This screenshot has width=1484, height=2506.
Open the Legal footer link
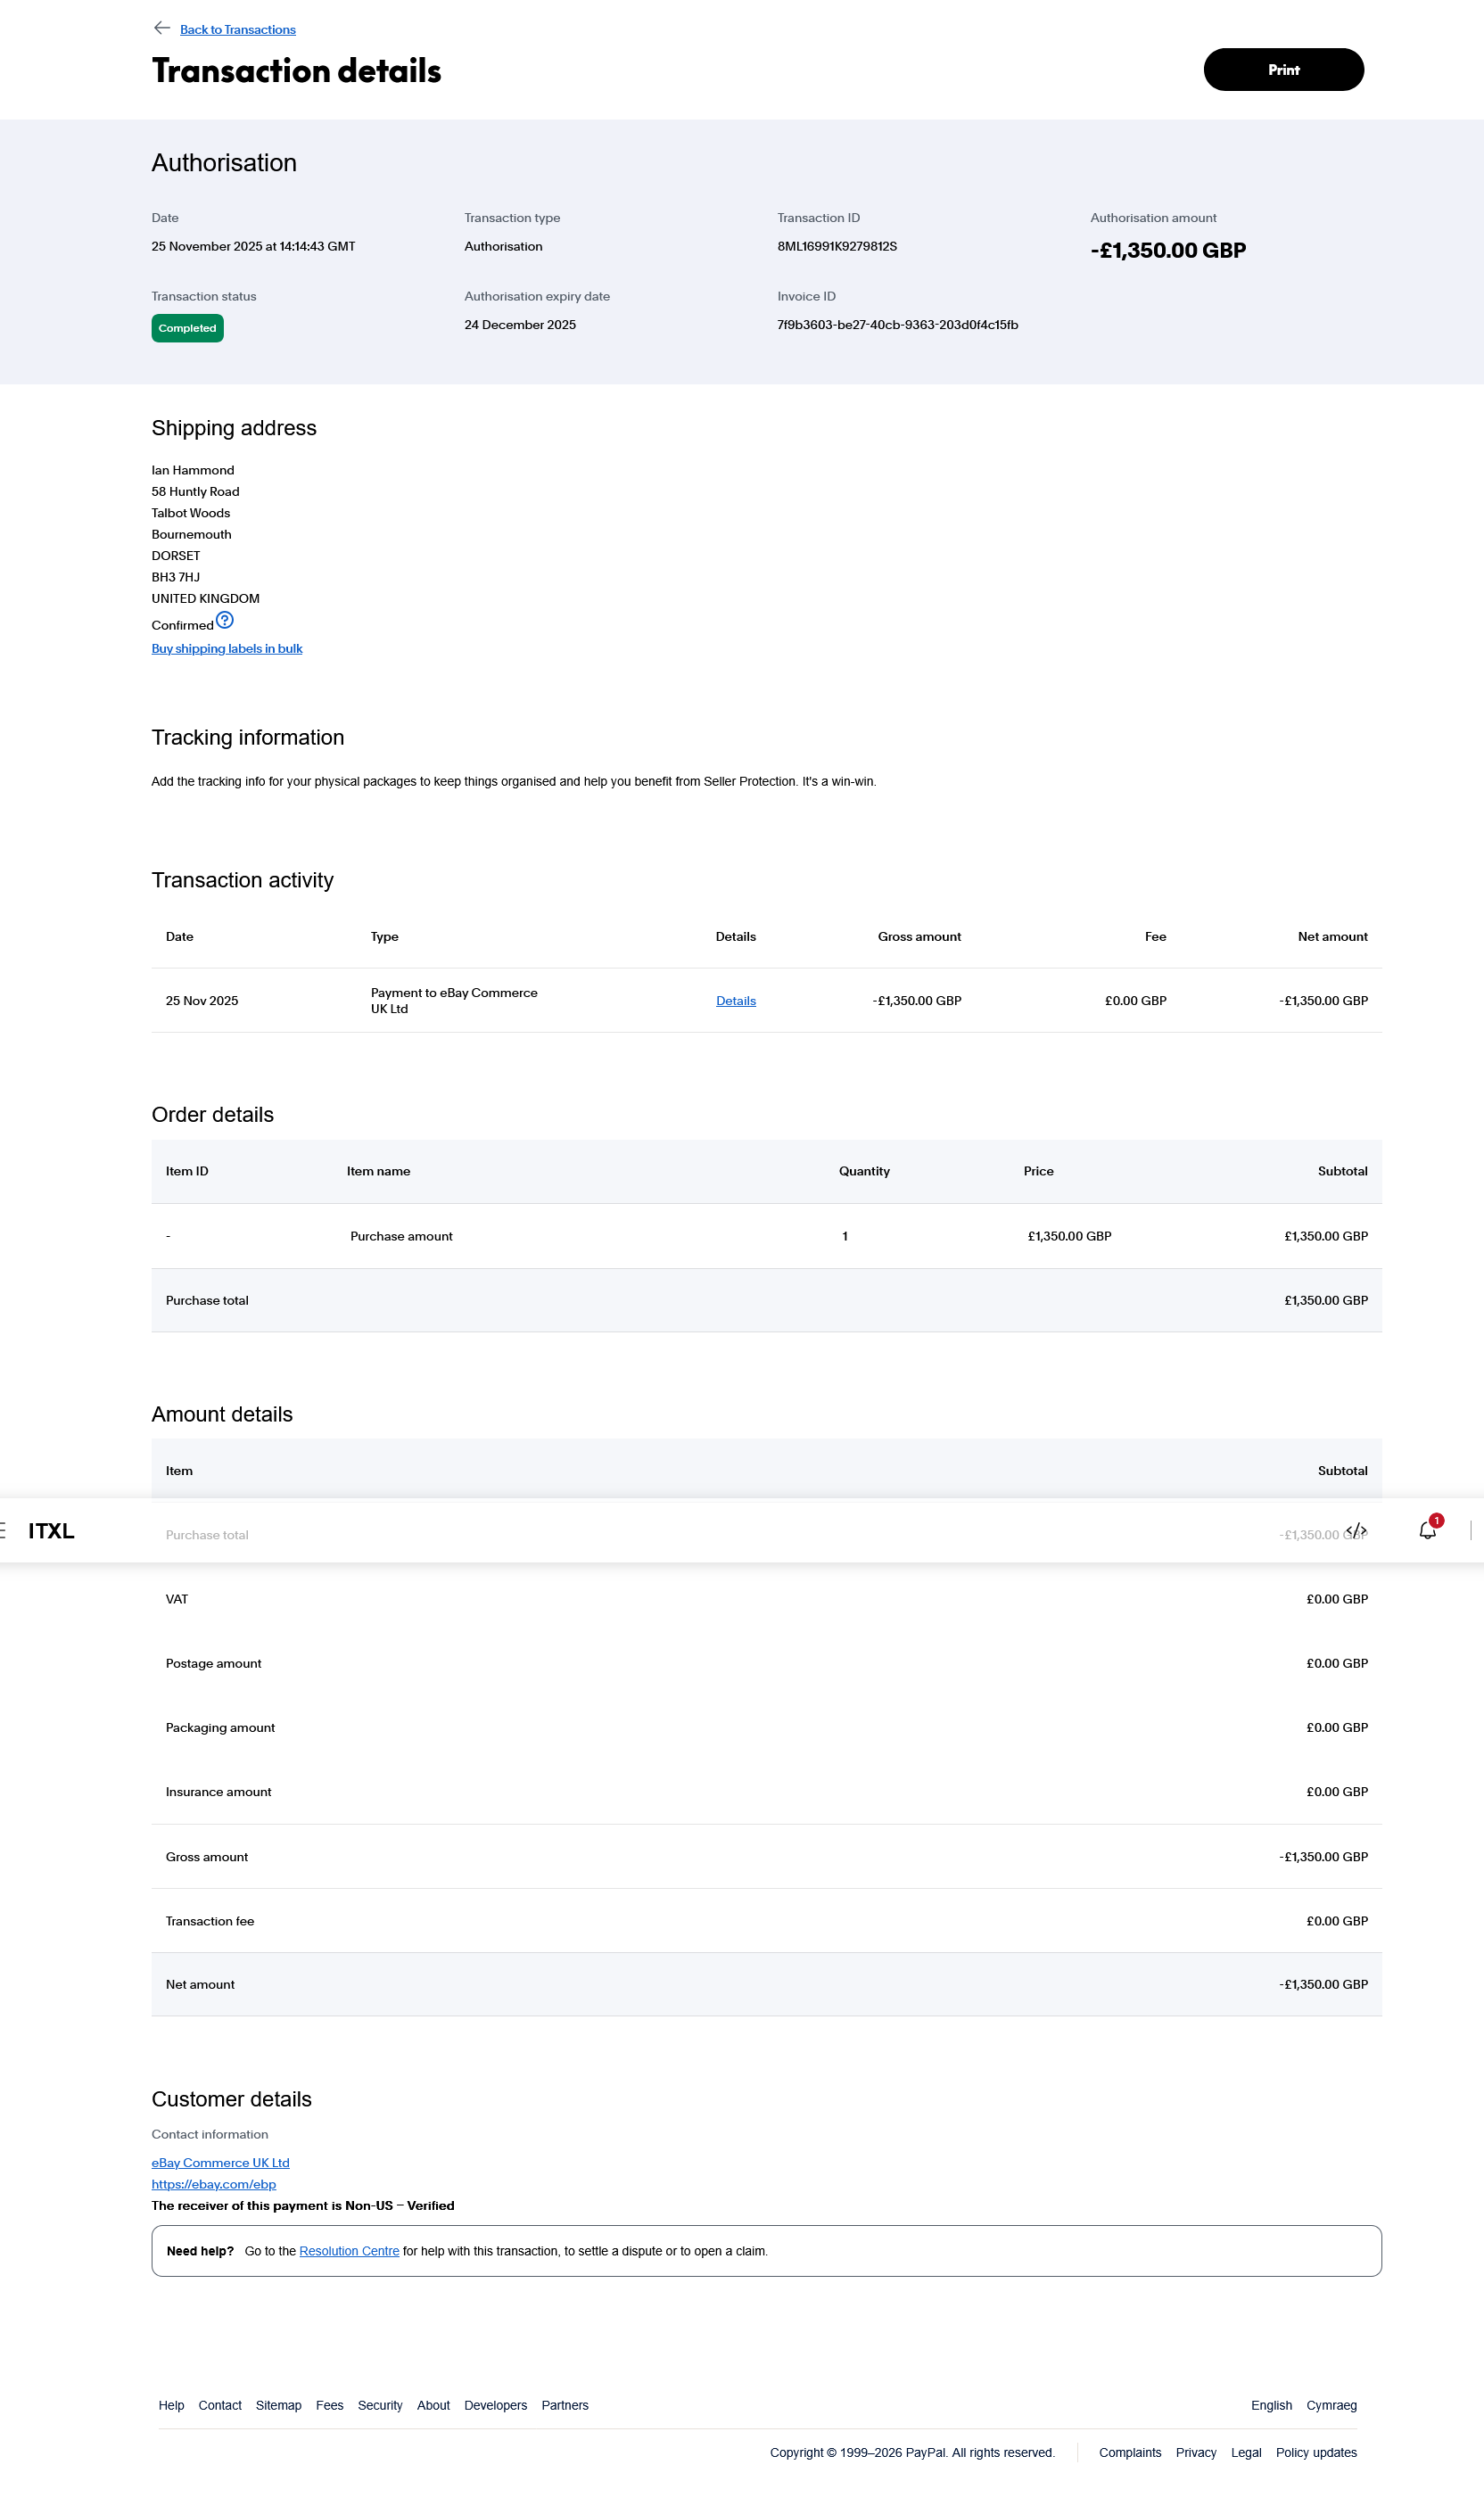click(x=1246, y=2453)
